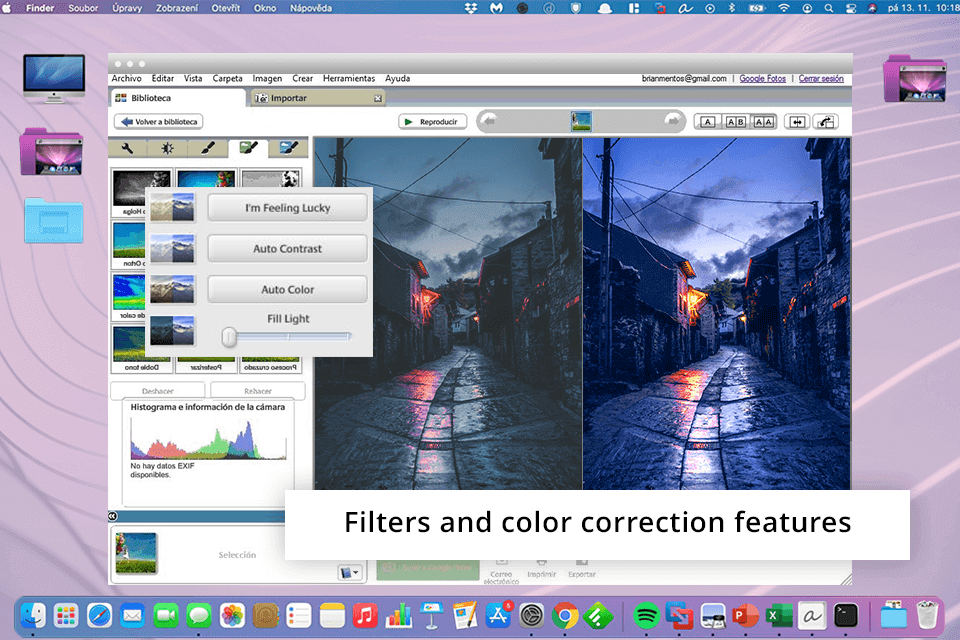Collapse panel with double-arrow circle icon
This screenshot has width=960, height=640.
(x=113, y=516)
